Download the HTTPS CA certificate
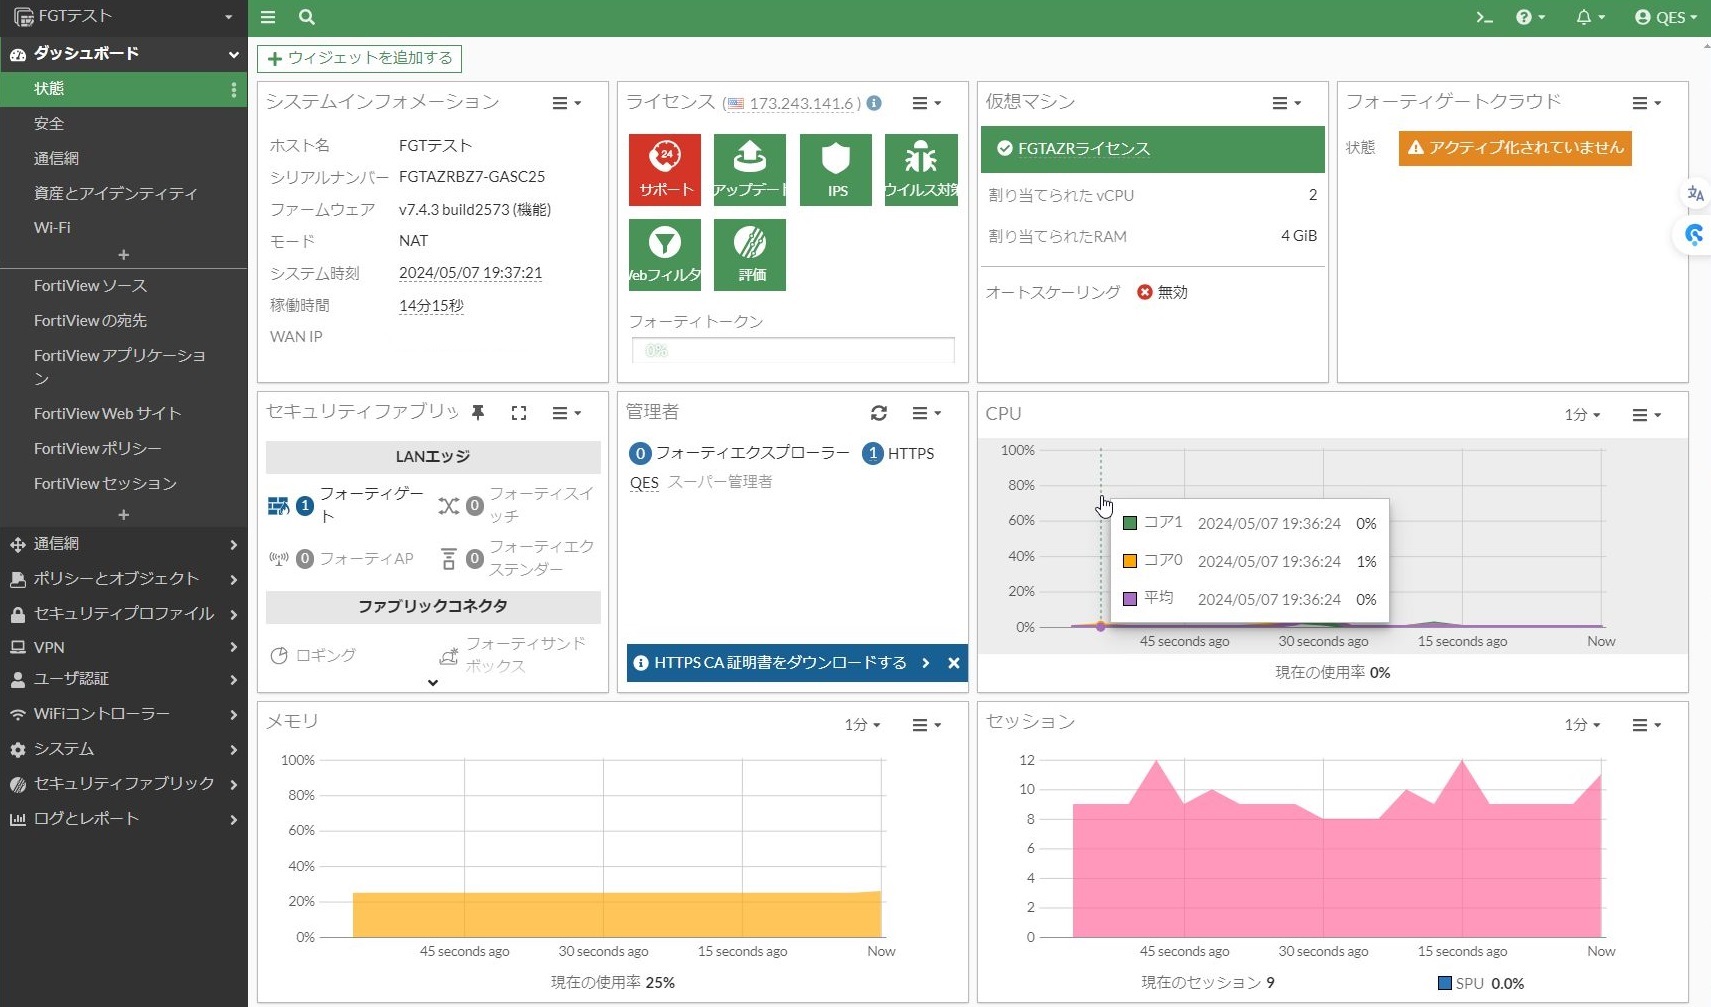 tap(780, 663)
